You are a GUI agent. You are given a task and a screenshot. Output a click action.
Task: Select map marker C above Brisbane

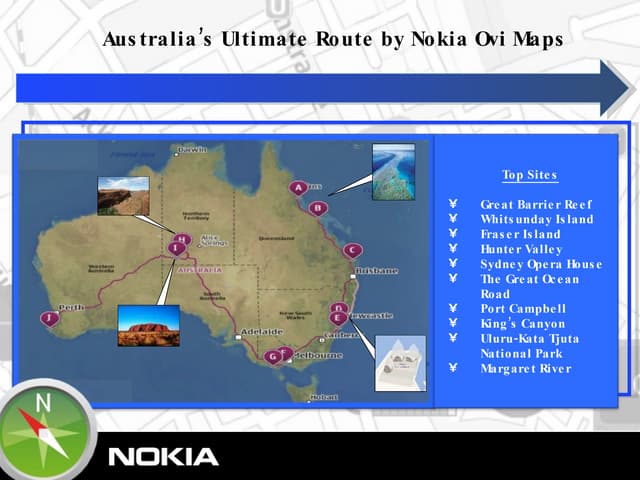tap(353, 251)
